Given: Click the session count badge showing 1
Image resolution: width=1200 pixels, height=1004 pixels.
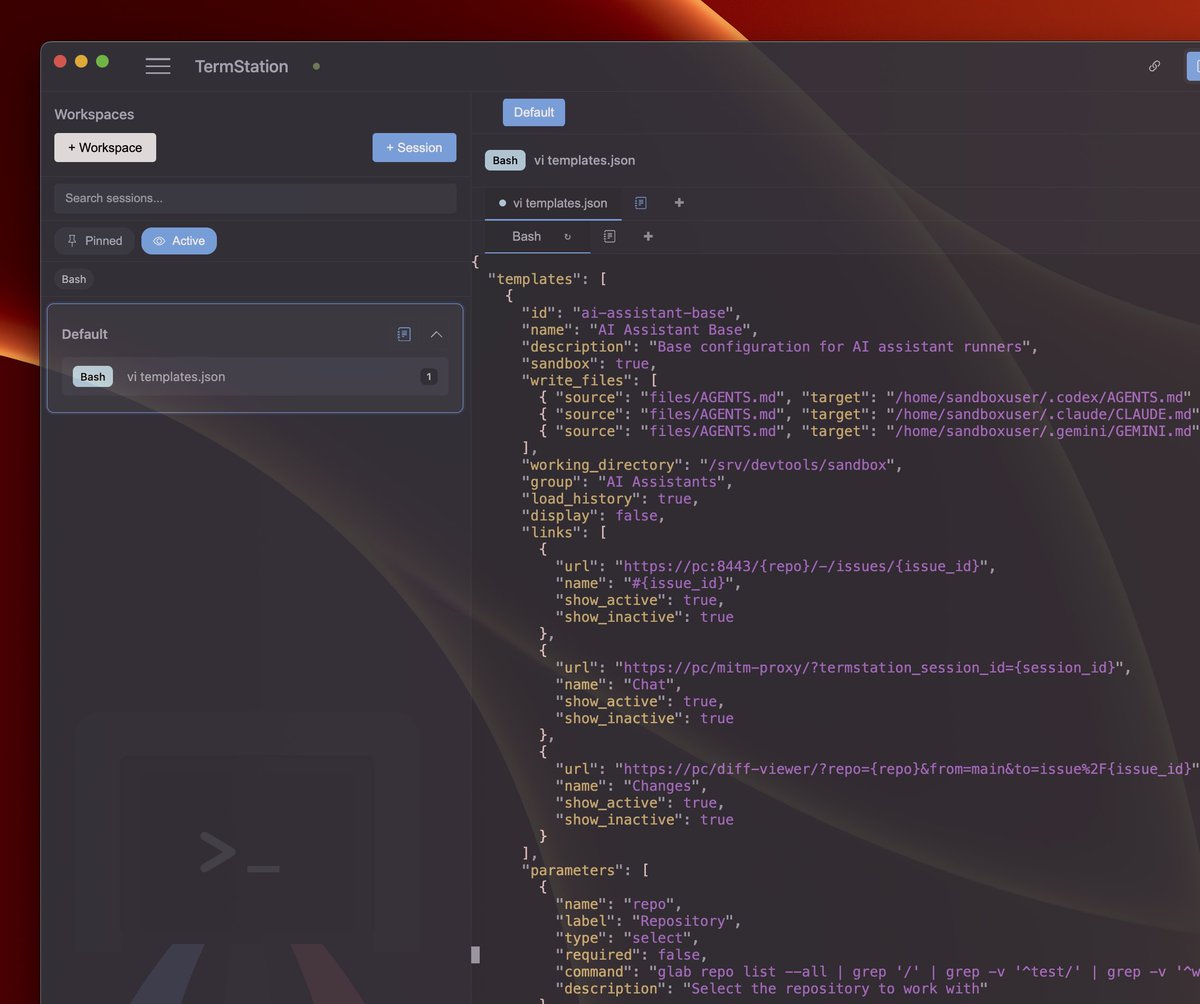Looking at the screenshot, I should click(x=428, y=377).
